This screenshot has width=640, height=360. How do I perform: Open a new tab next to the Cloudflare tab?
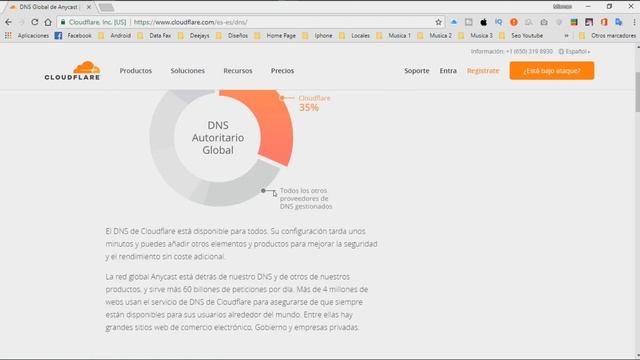pos(106,7)
